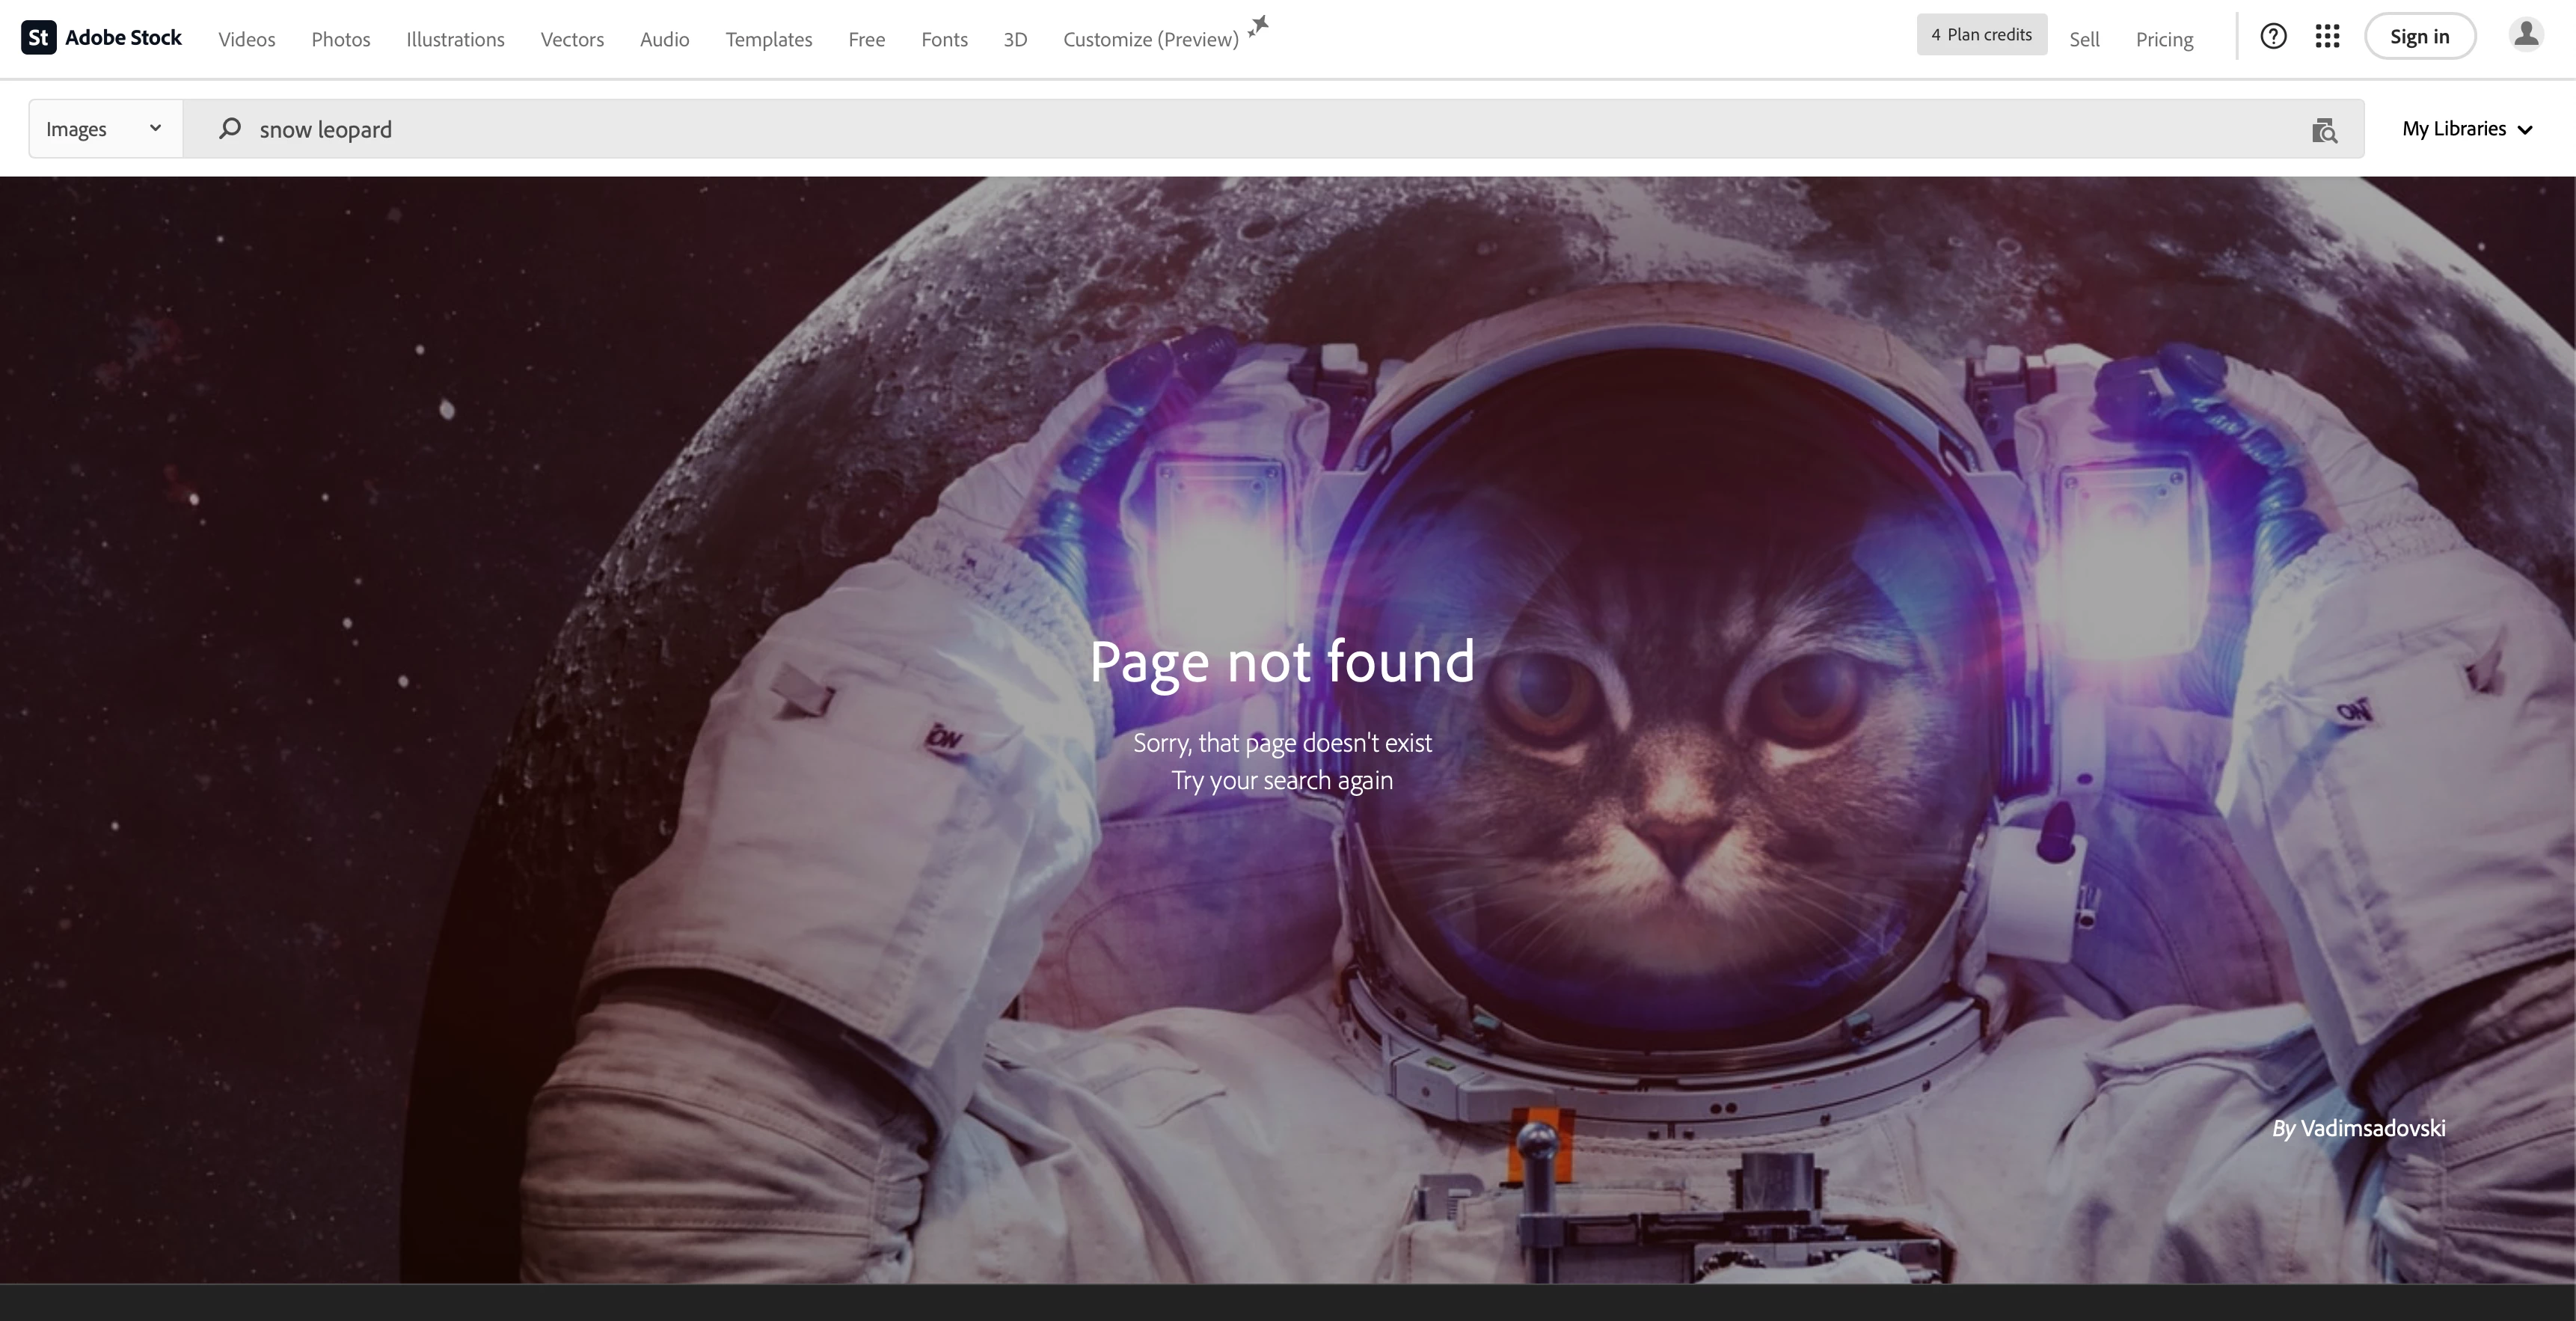The image size is (2576, 1321).
Task: Open the Vectors menu item
Action: [x=572, y=39]
